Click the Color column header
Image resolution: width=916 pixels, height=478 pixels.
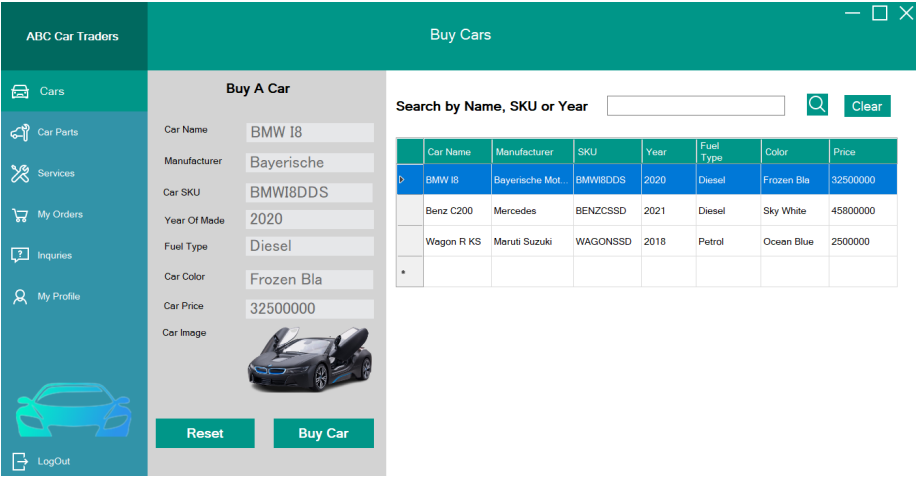click(x=794, y=152)
